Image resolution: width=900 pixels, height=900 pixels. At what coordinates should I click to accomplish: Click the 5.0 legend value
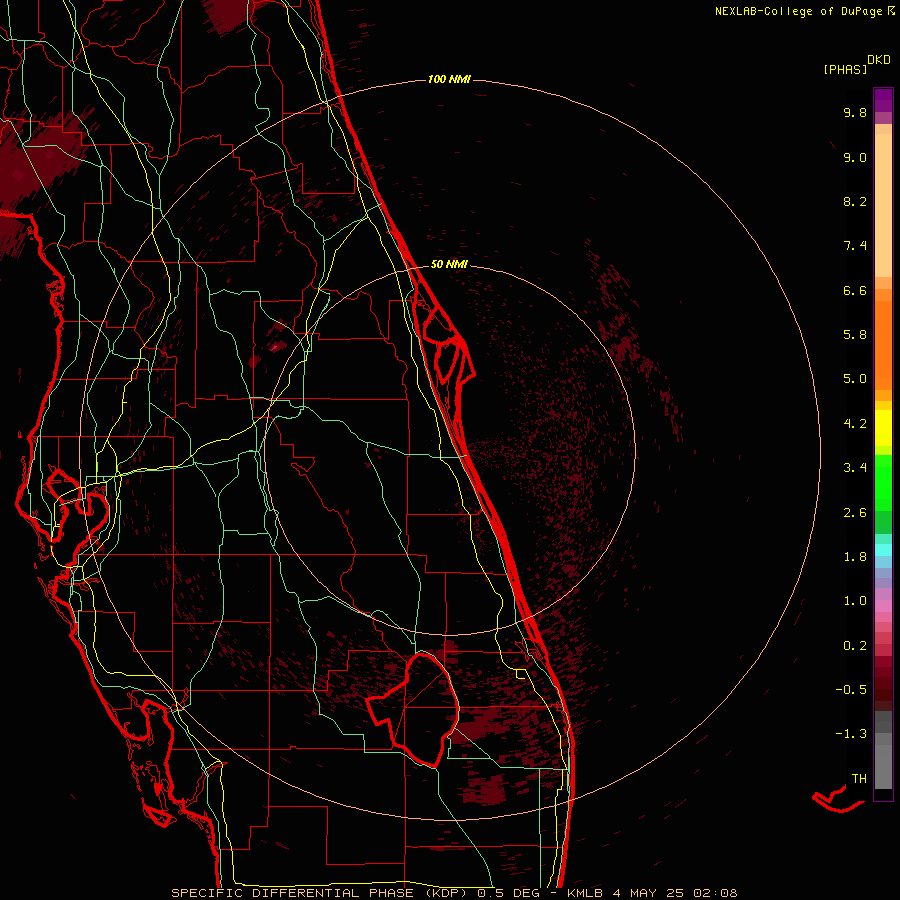pyautogui.click(x=855, y=379)
